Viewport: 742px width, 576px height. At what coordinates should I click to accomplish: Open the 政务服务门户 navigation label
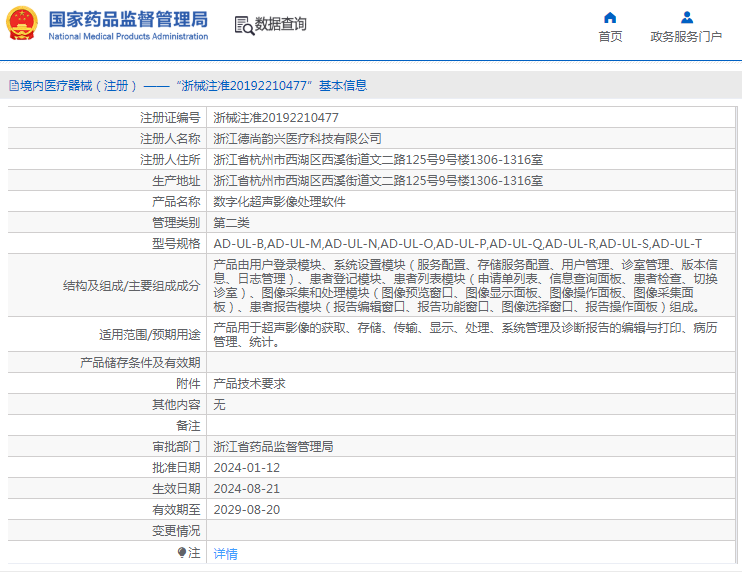tap(686, 37)
